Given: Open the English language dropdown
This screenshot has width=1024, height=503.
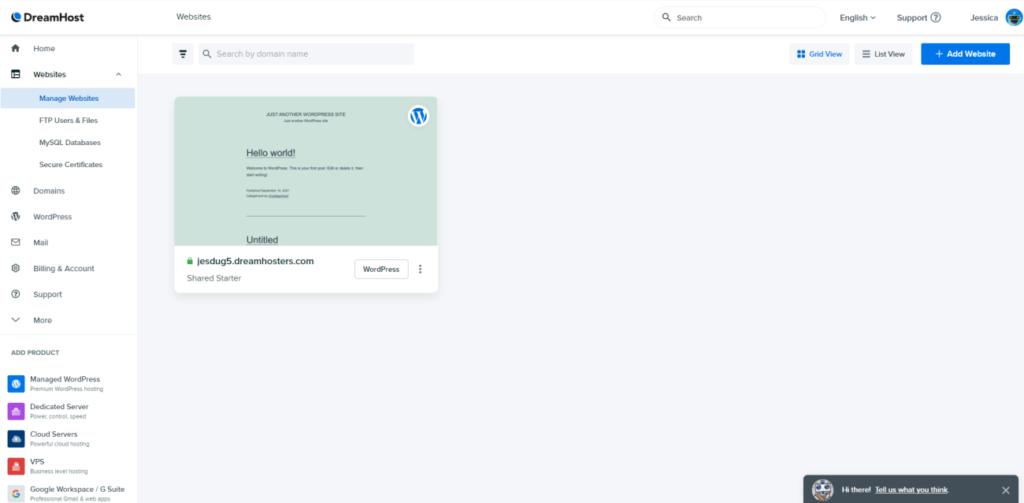Looking at the screenshot, I should click(x=857, y=18).
